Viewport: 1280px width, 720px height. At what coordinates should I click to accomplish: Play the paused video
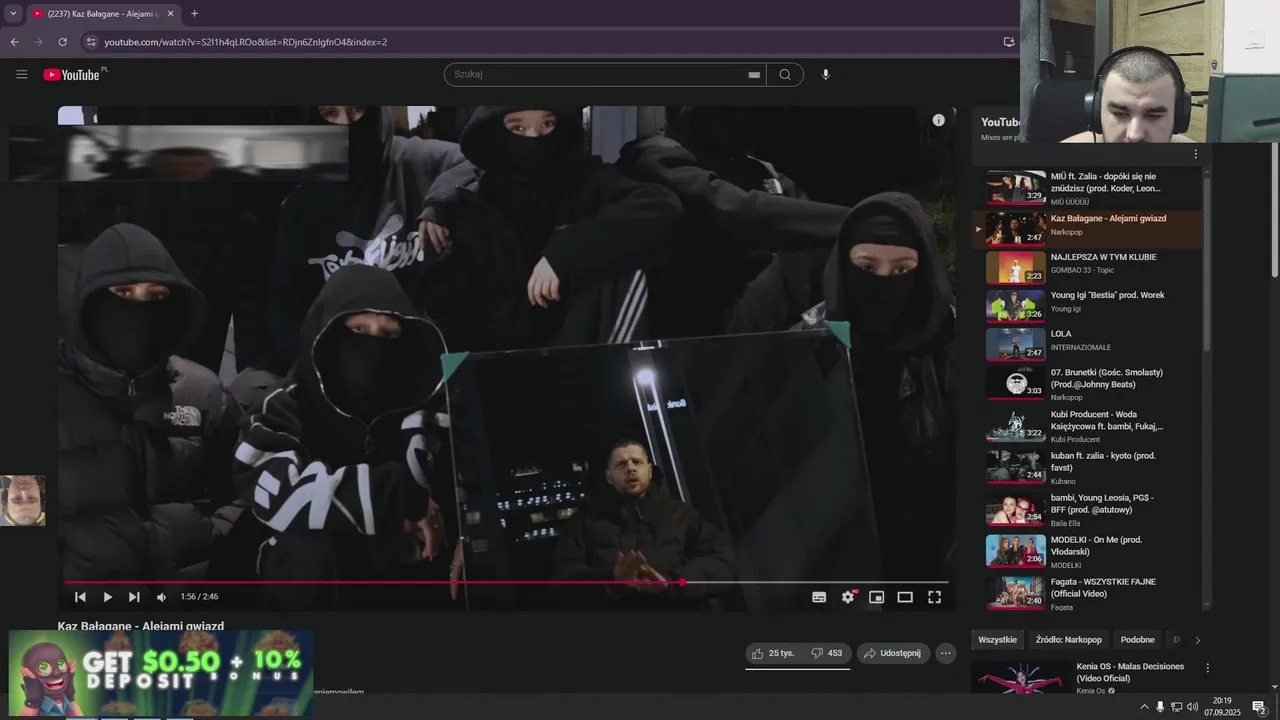(x=107, y=597)
